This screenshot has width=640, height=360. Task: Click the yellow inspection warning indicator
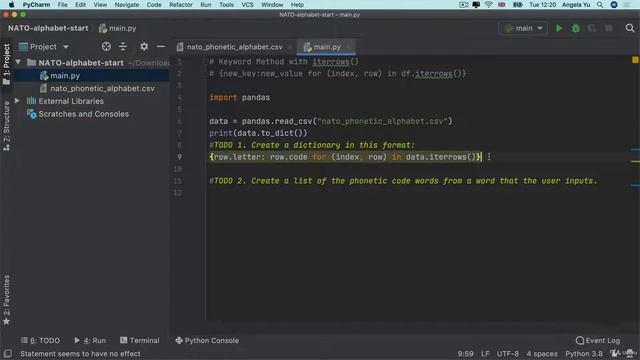pyautogui.click(x=635, y=60)
